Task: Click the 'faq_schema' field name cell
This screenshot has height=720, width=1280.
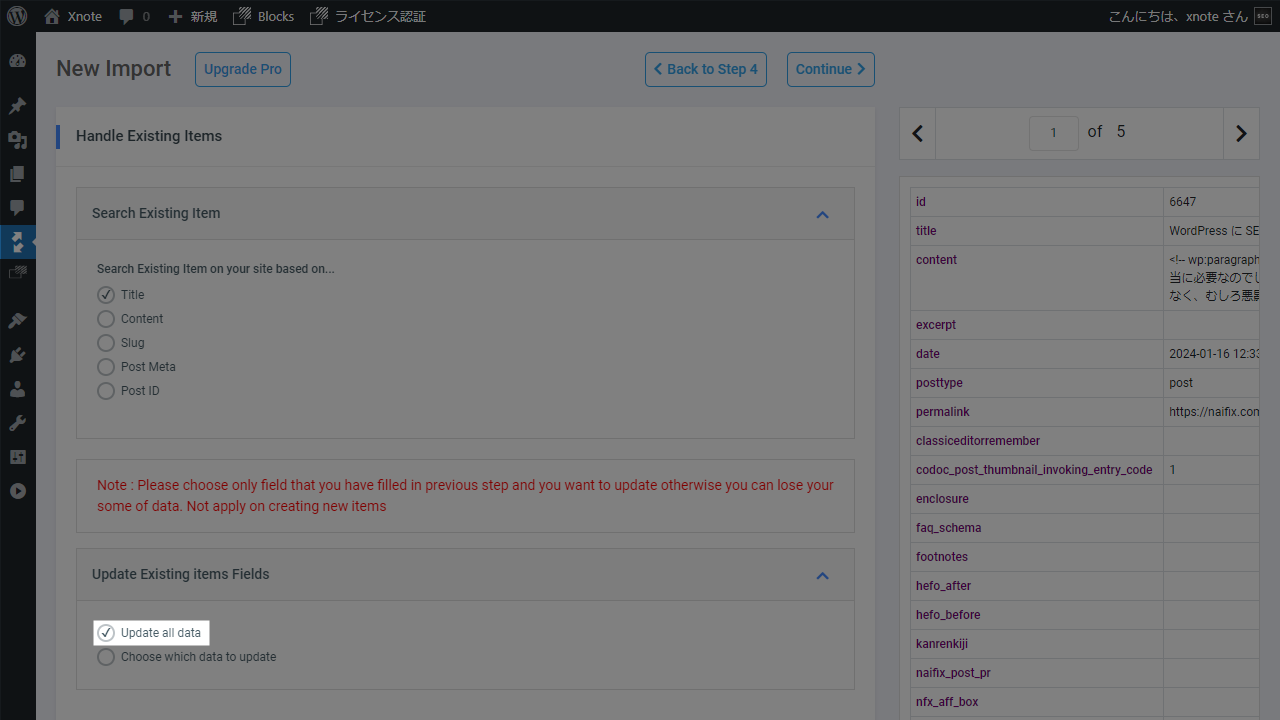Action: point(1037,528)
